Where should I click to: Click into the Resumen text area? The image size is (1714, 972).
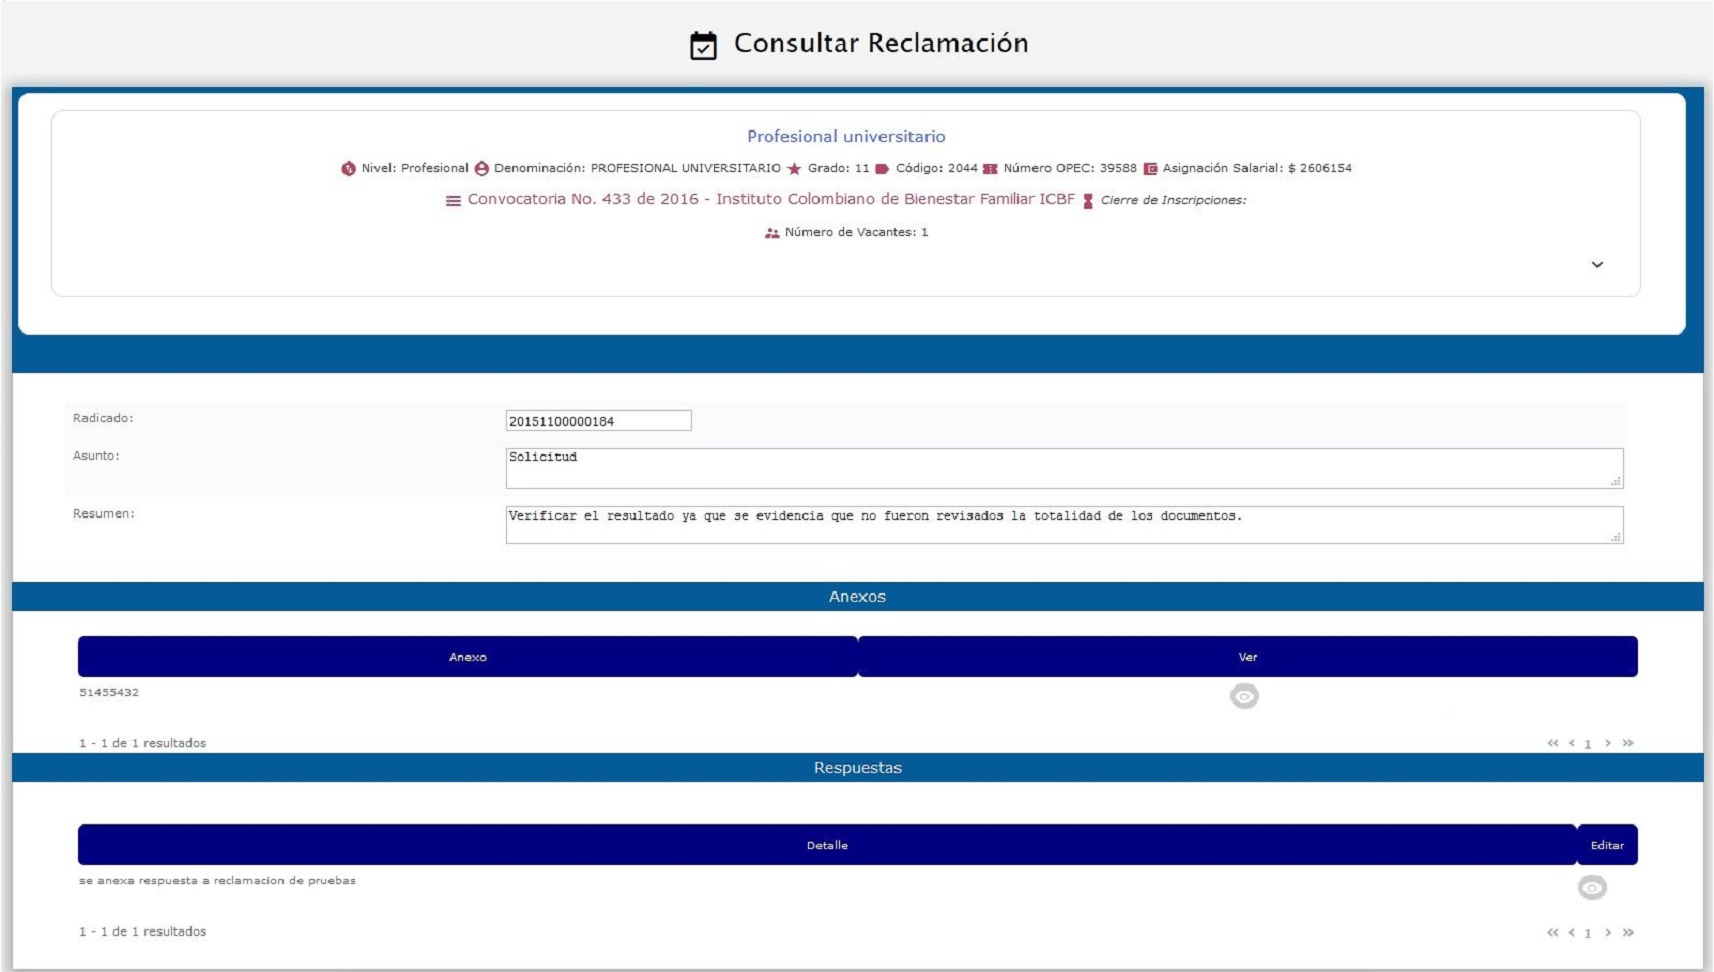pos(1063,525)
